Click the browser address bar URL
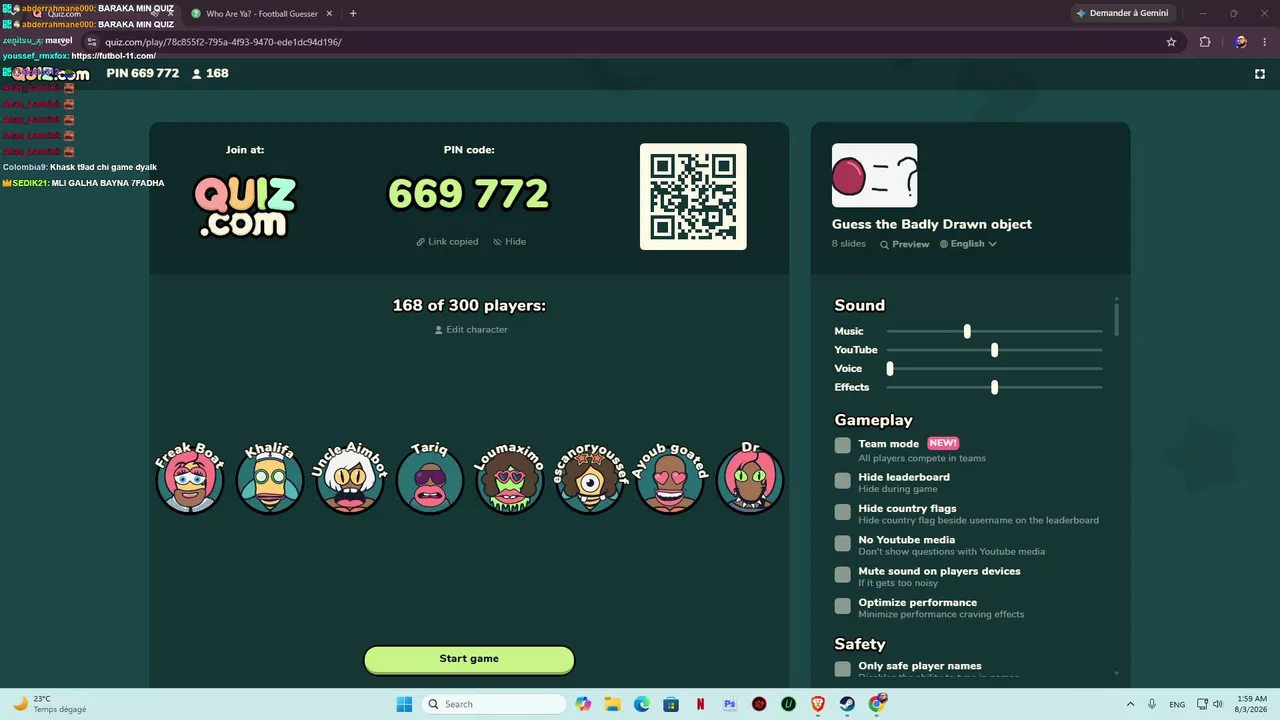The image size is (1280, 720). (223, 42)
